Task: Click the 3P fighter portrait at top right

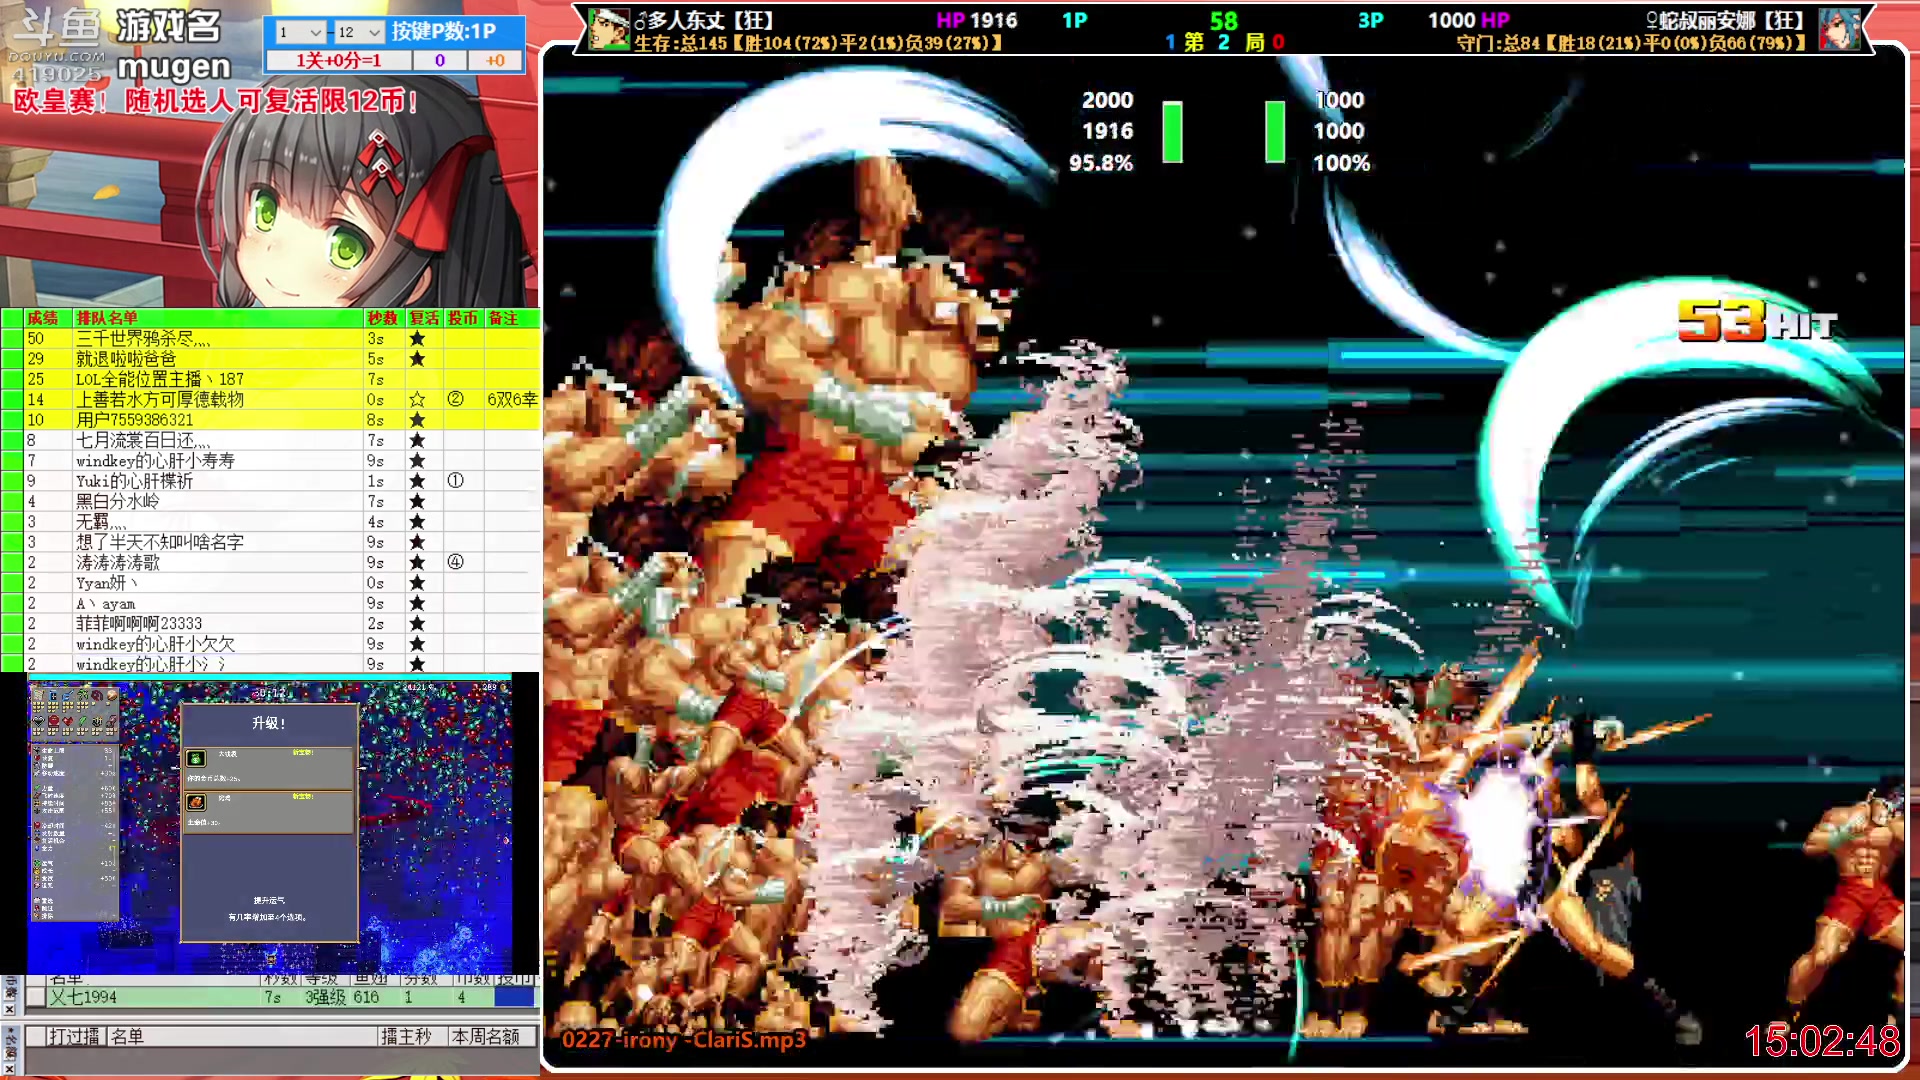Action: coord(1839,30)
